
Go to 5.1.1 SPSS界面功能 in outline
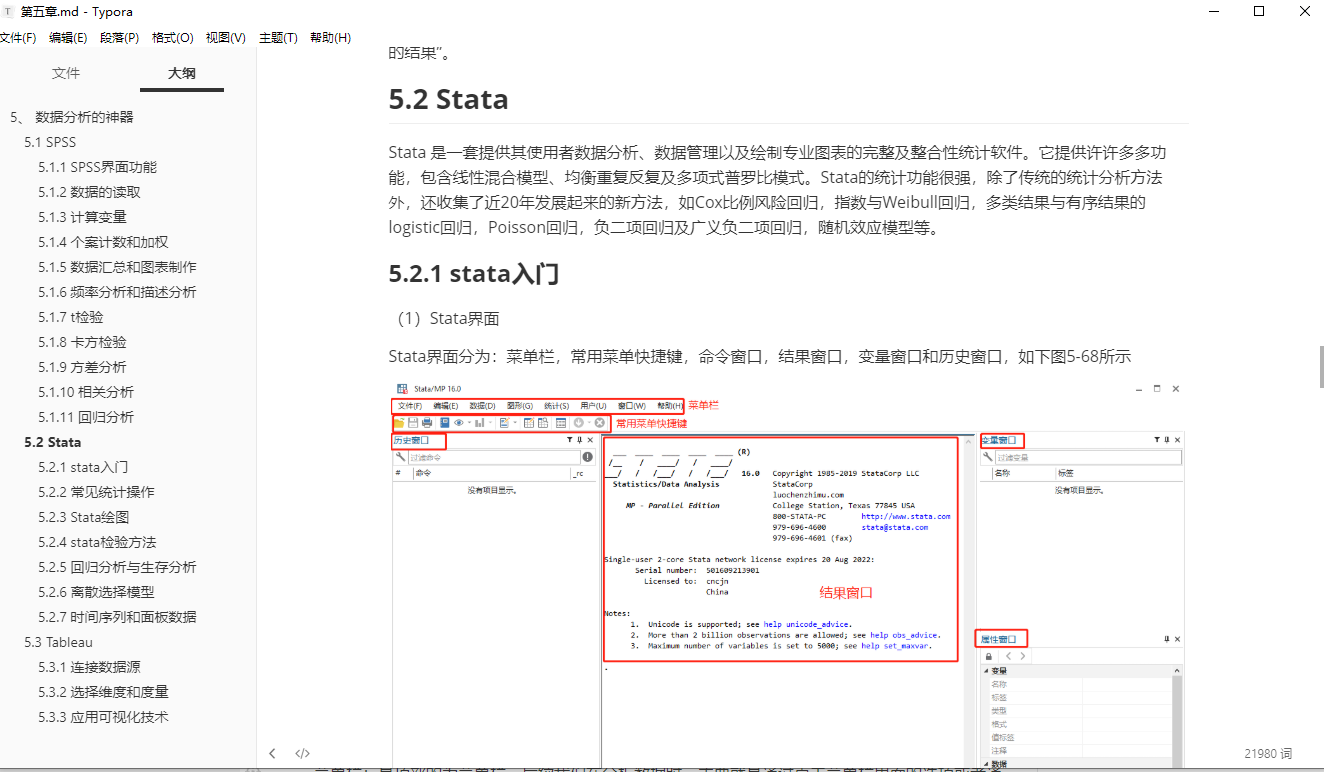(x=98, y=167)
